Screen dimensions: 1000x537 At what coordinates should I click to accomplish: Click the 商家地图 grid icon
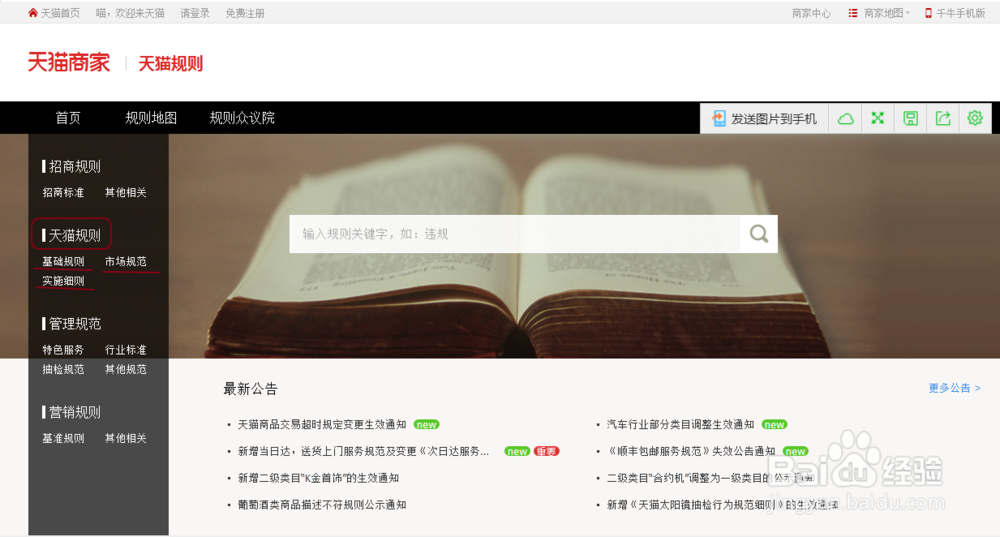click(853, 13)
